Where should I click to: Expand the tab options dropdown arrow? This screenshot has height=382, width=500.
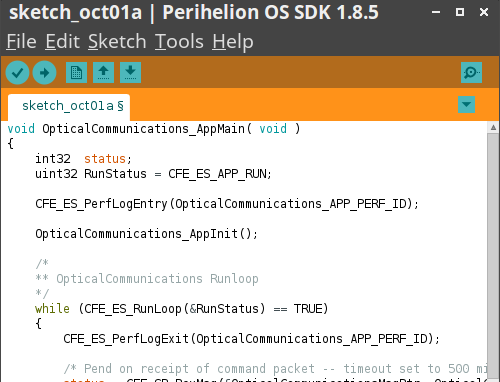coord(466,105)
